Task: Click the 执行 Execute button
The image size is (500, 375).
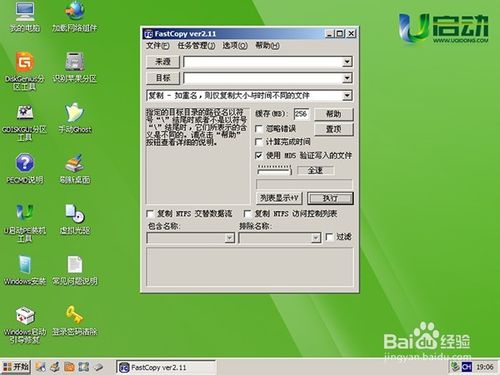Action: click(x=330, y=198)
